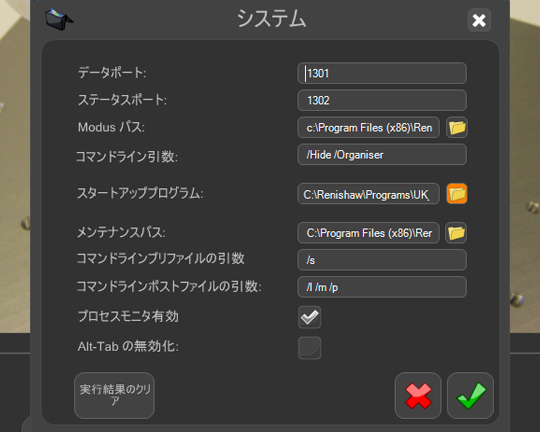Browse for the メンテナンスパス folder

(x=456, y=233)
